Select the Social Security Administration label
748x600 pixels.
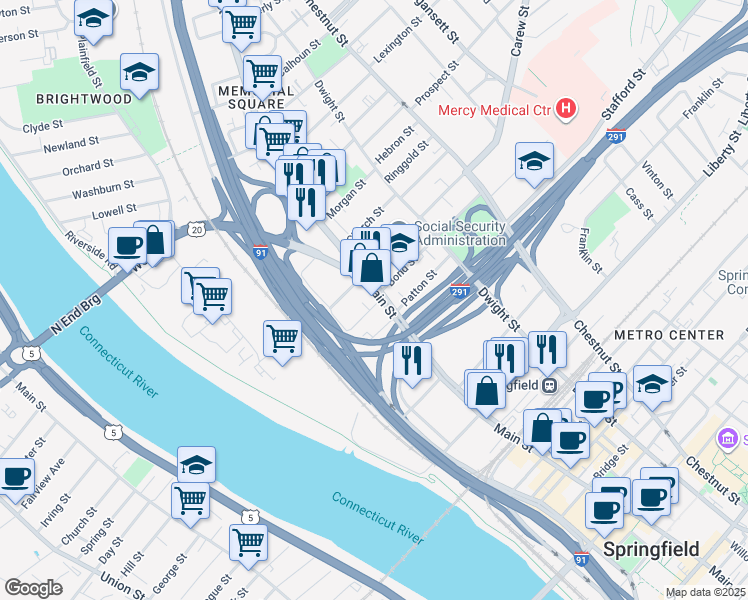pos(461,233)
